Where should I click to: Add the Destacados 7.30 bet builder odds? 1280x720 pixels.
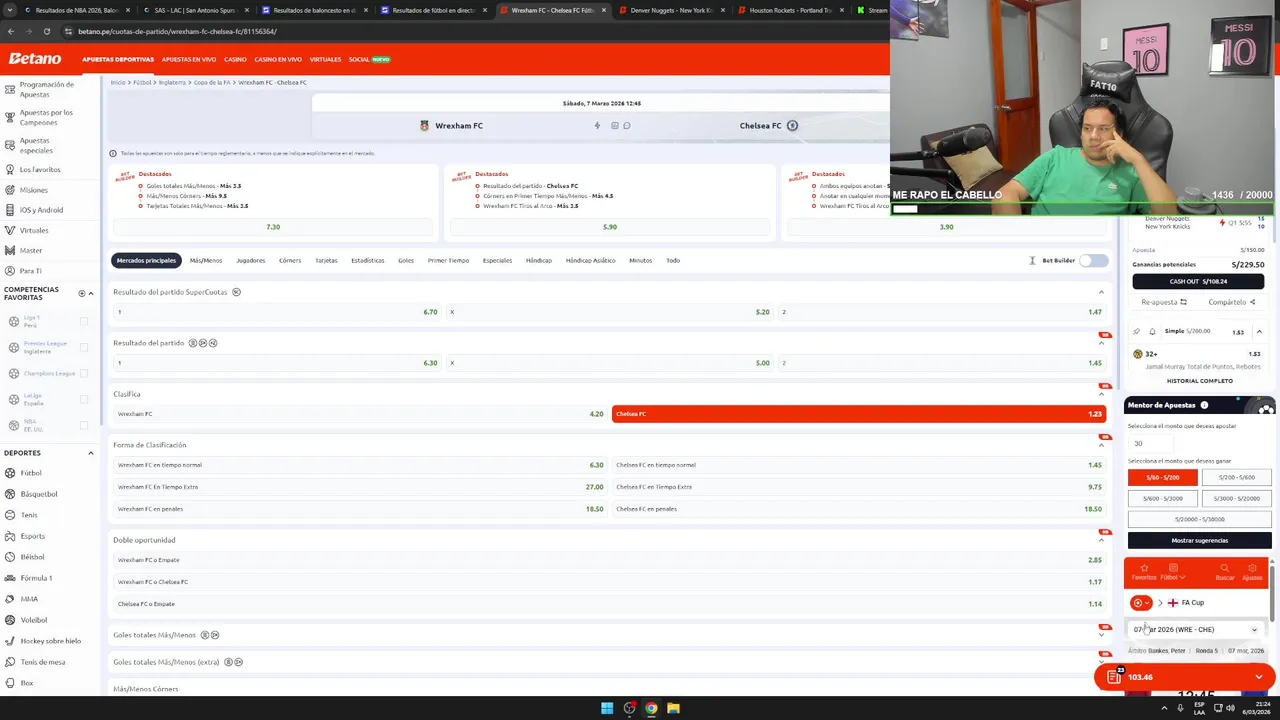pos(273,227)
